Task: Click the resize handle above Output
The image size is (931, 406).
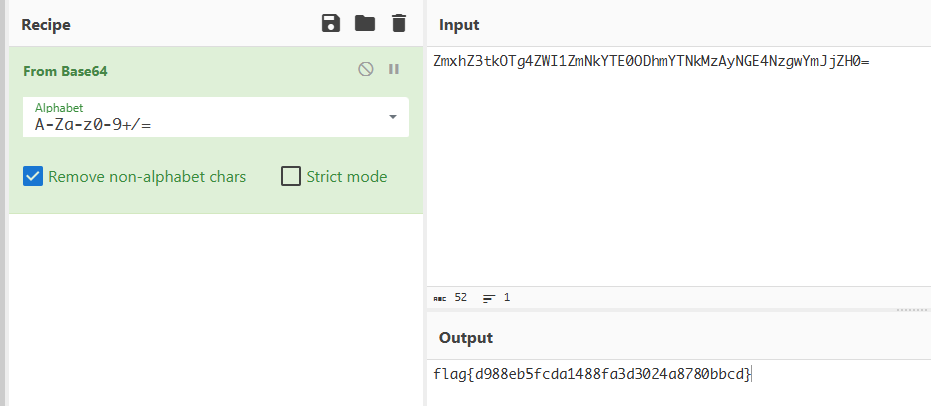Action: tap(913, 310)
